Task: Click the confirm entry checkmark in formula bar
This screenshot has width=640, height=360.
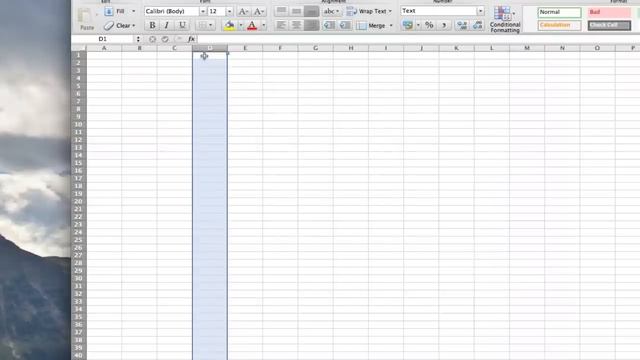Action: point(165,39)
